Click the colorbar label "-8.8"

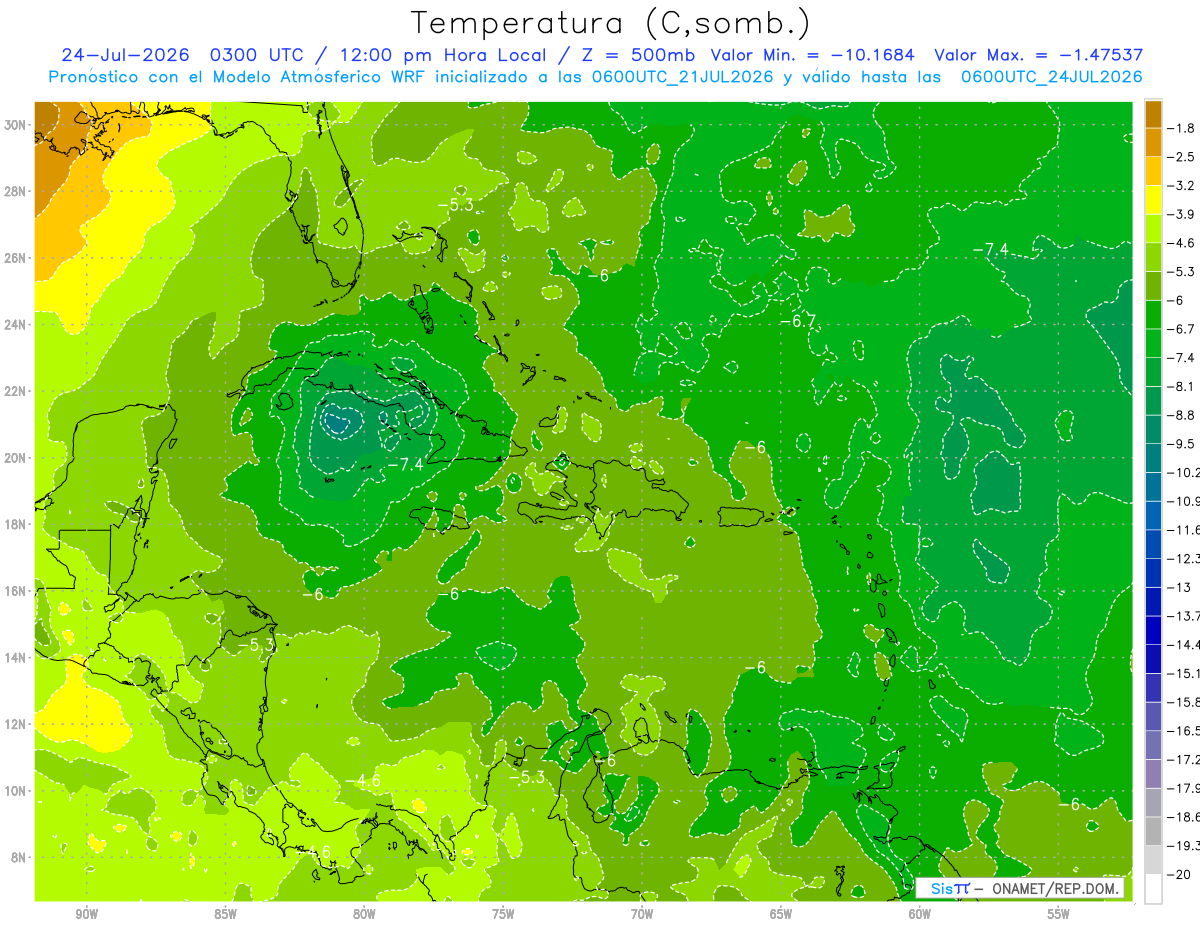coord(1180,415)
